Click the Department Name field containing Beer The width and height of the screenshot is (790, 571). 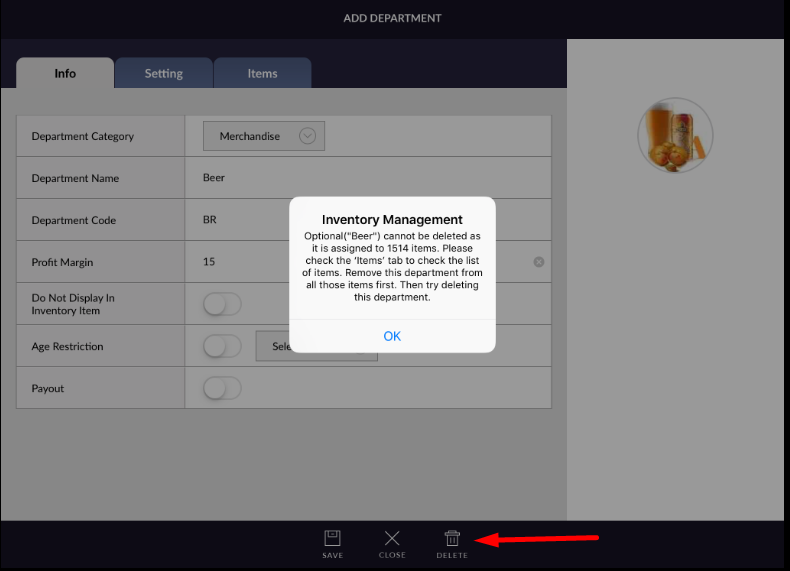(240, 178)
